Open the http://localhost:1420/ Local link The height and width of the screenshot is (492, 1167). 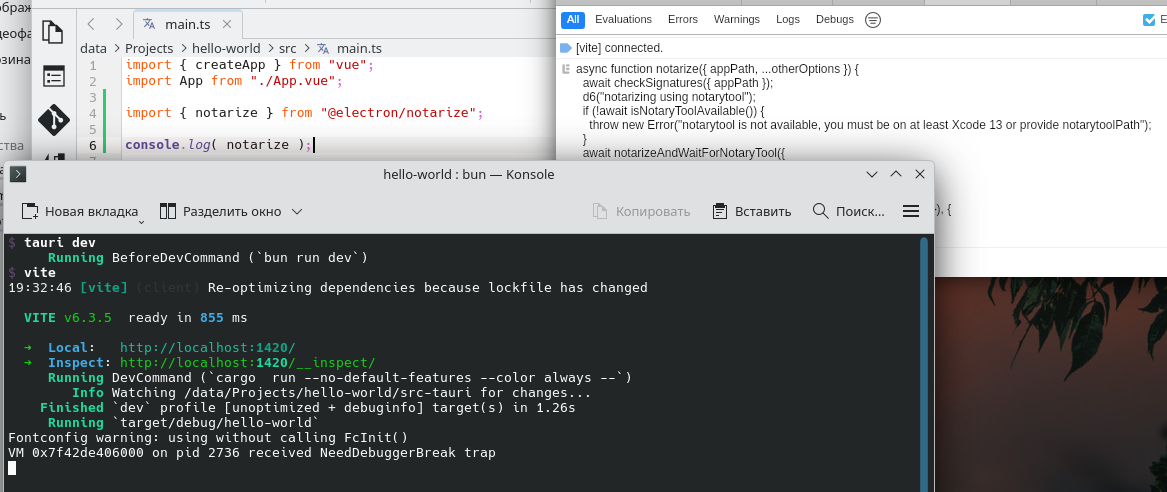point(208,348)
